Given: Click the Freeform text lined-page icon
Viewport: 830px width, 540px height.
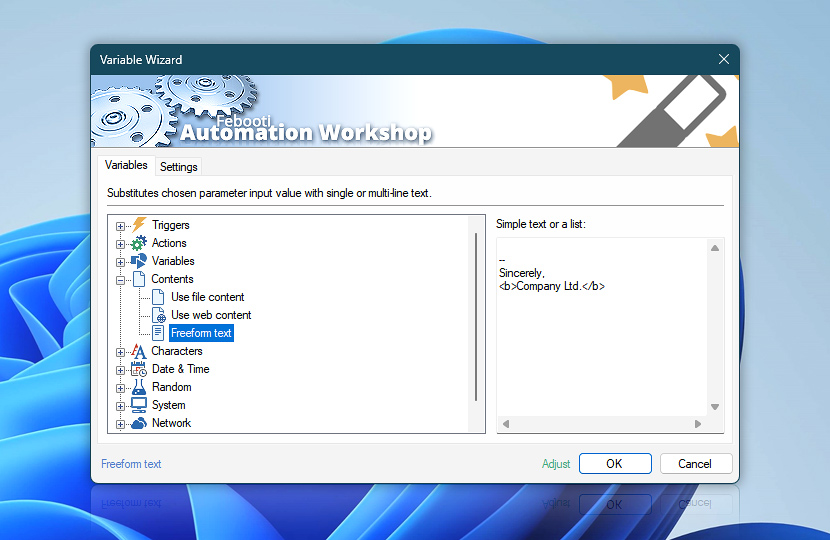Looking at the screenshot, I should click(158, 333).
